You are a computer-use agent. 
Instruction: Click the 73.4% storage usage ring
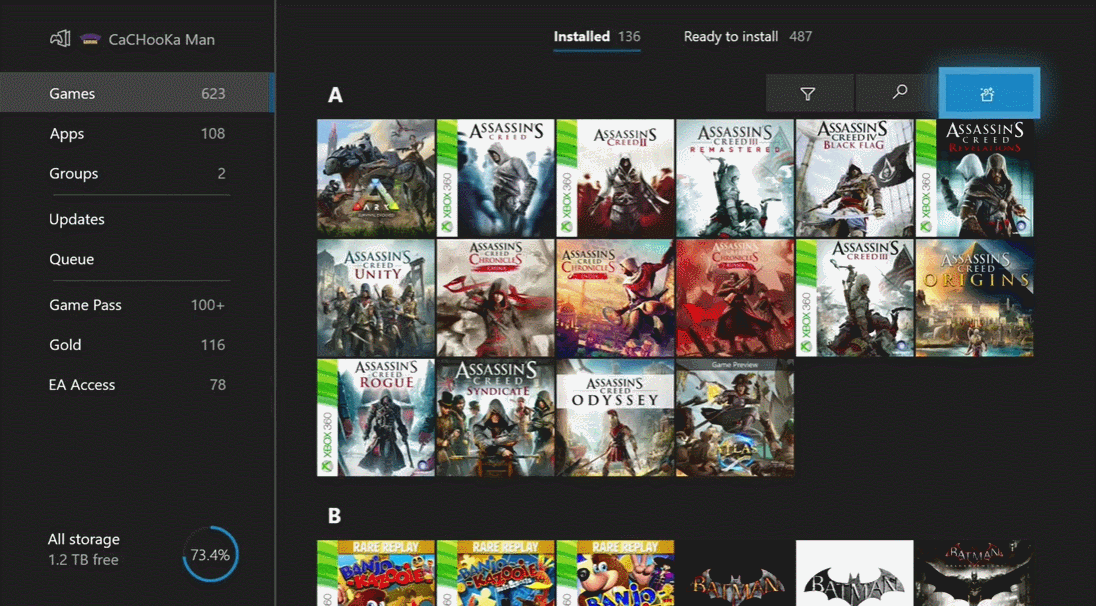pyautogui.click(x=210, y=554)
